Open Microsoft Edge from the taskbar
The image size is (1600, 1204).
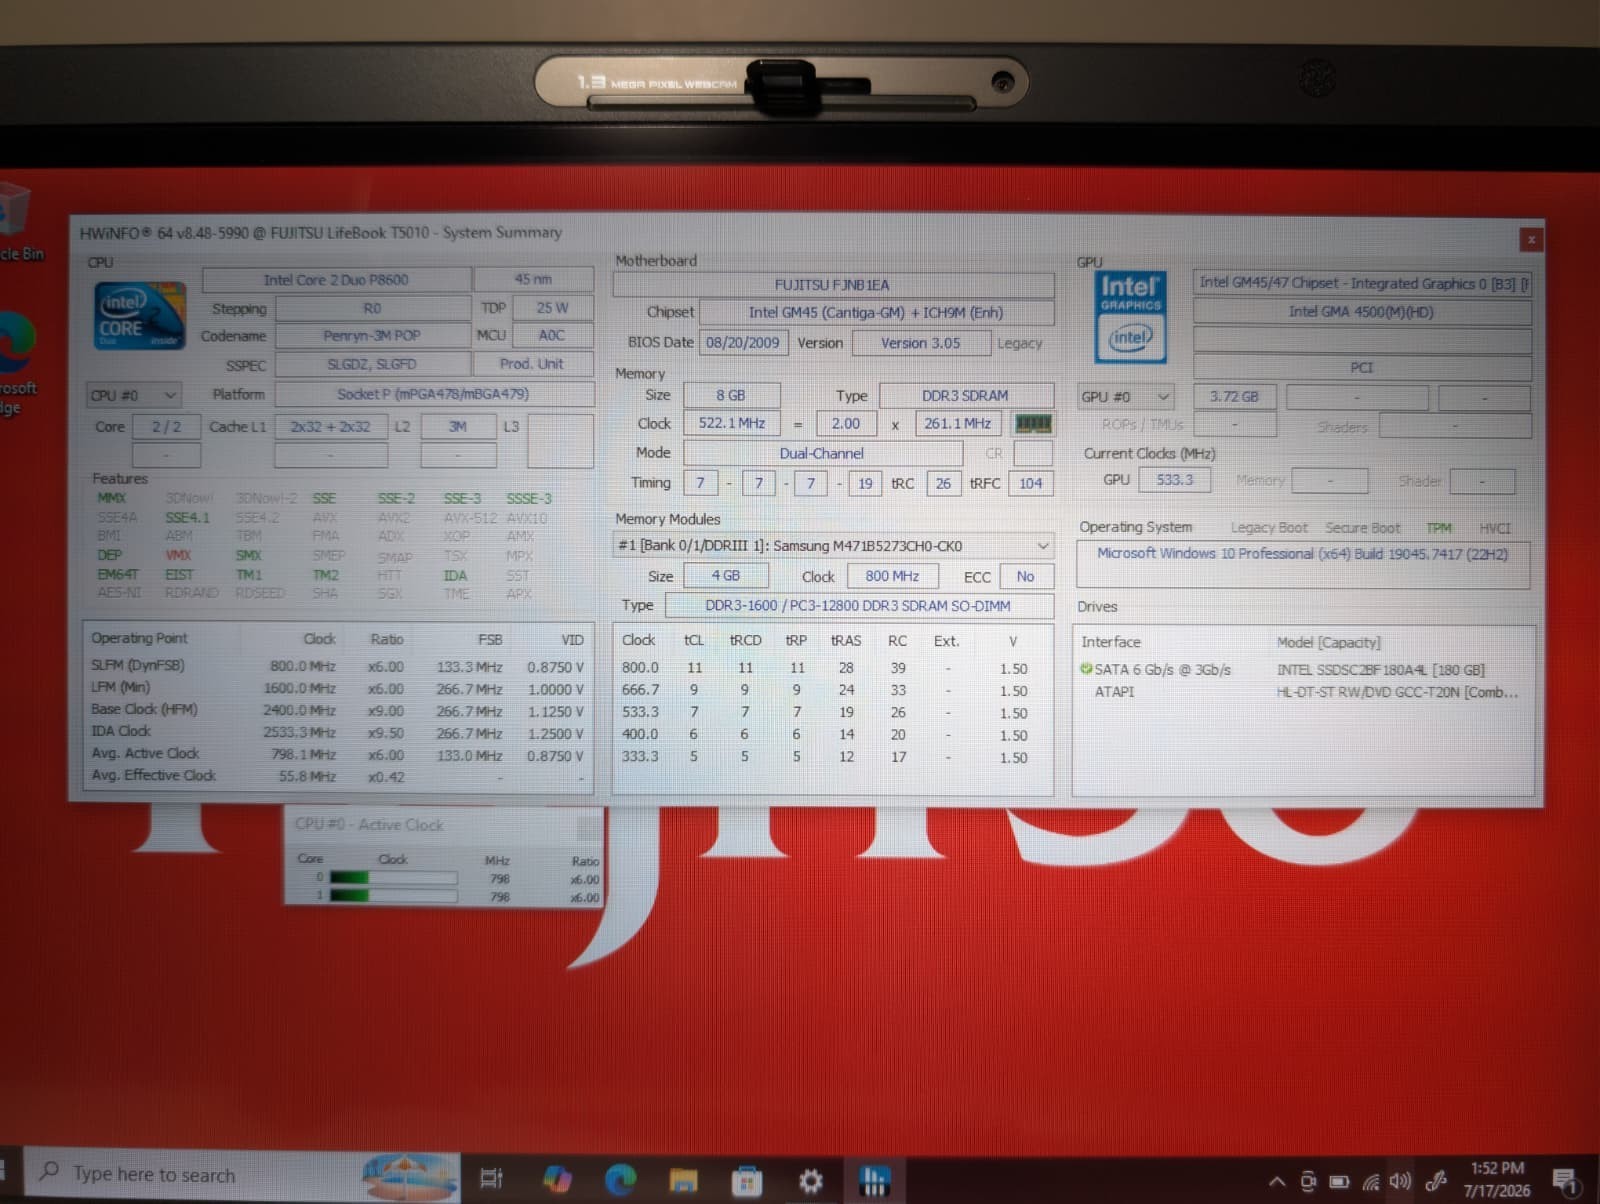(620, 1179)
